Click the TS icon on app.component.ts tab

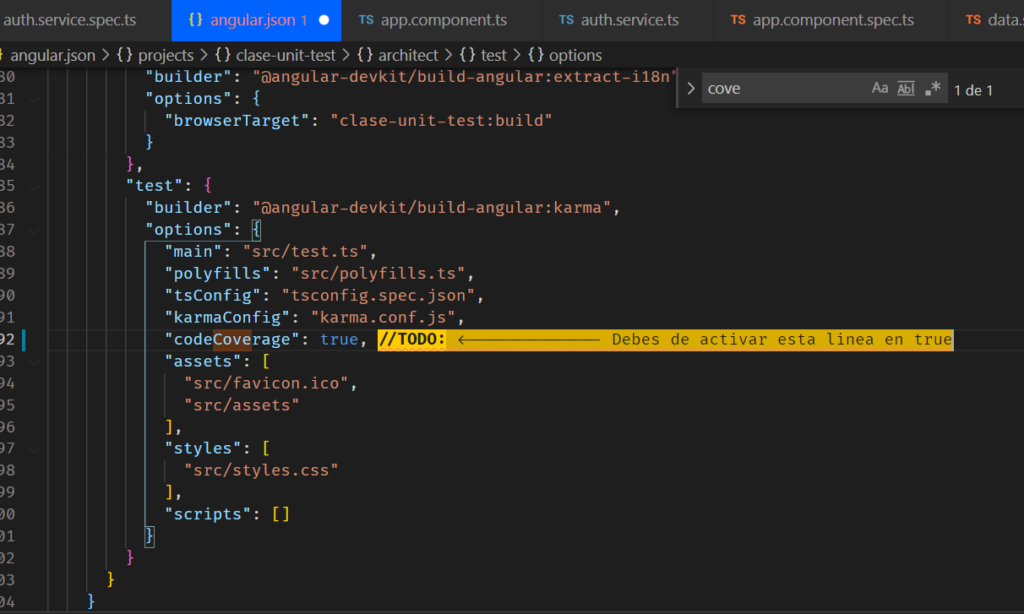[366, 20]
